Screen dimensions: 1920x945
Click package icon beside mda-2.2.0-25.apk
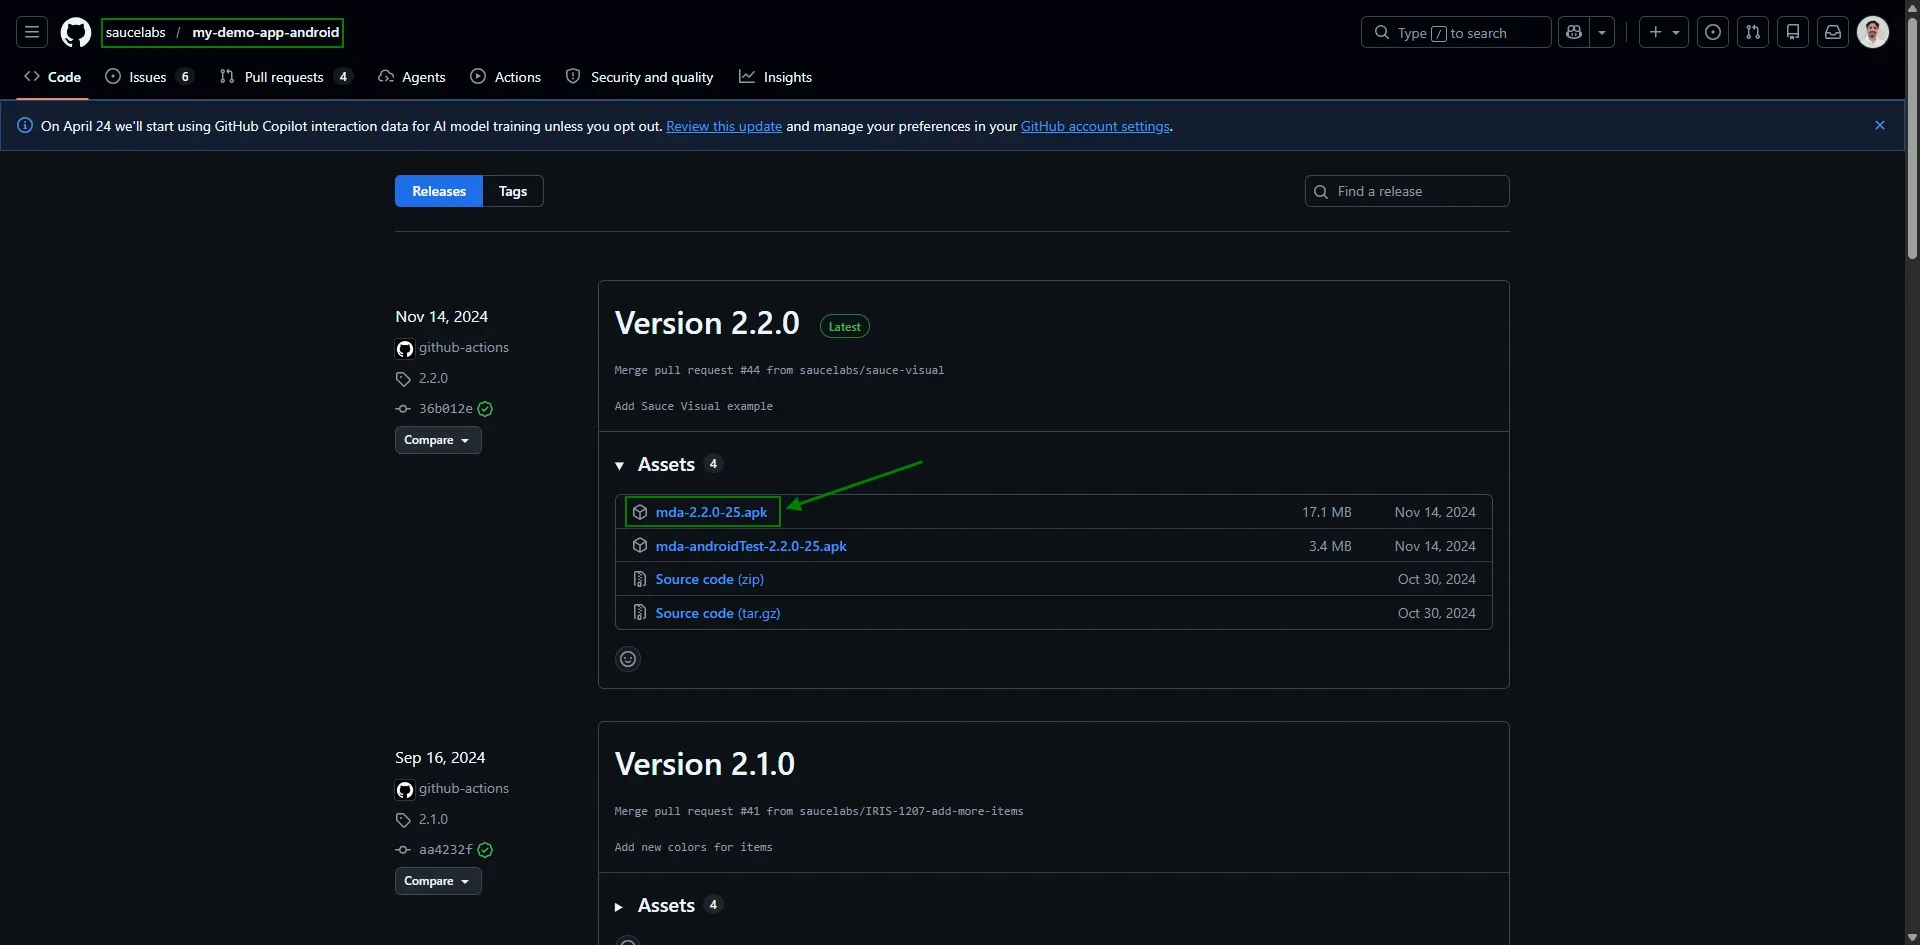[x=640, y=512]
